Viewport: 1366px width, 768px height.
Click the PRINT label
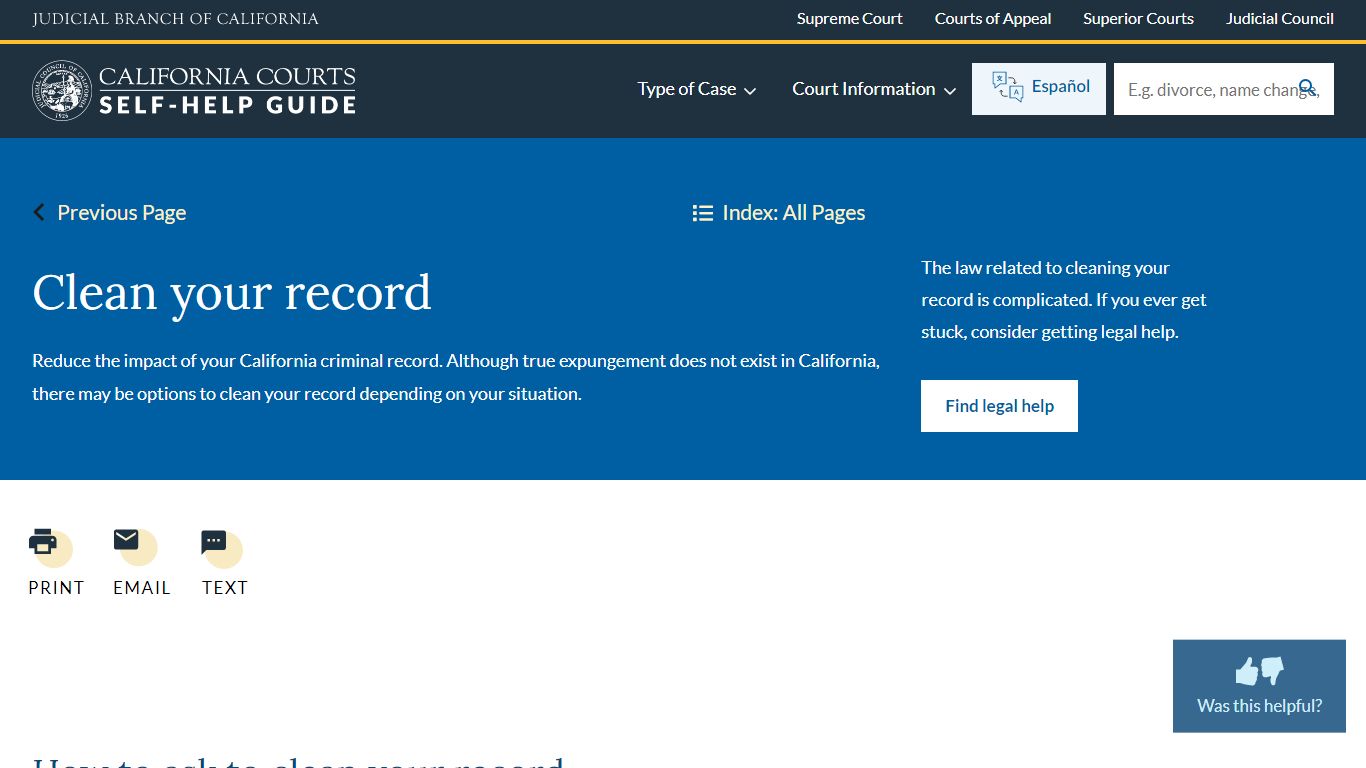pos(56,588)
